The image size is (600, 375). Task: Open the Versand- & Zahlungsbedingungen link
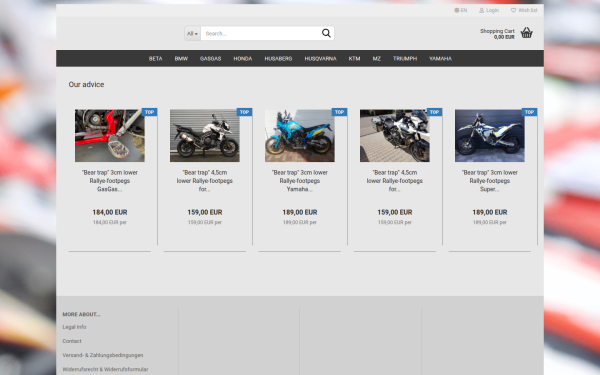[103, 355]
